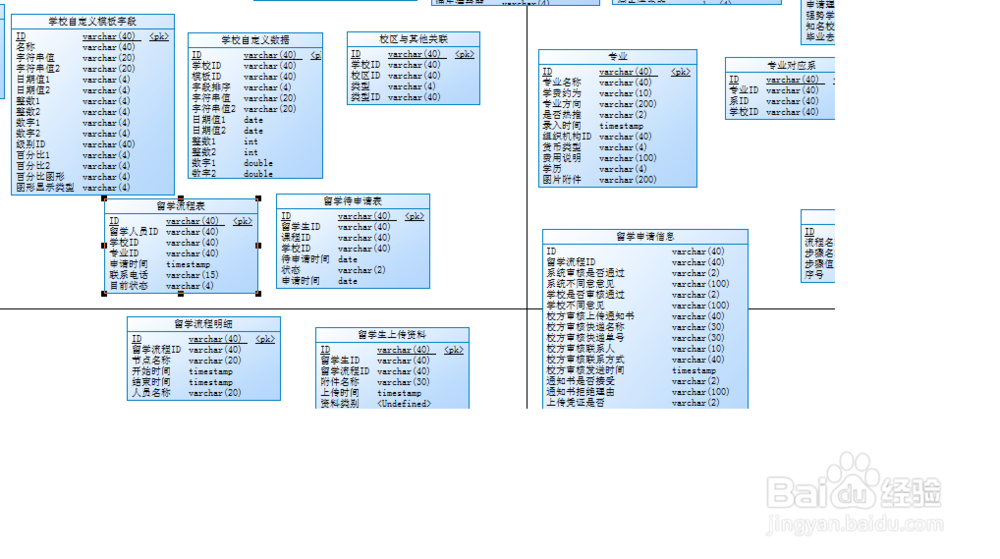Click 校区ID column in 校区与其他关联
Image resolution: width=1000 pixels, height=559 pixels.
[x=365, y=75]
